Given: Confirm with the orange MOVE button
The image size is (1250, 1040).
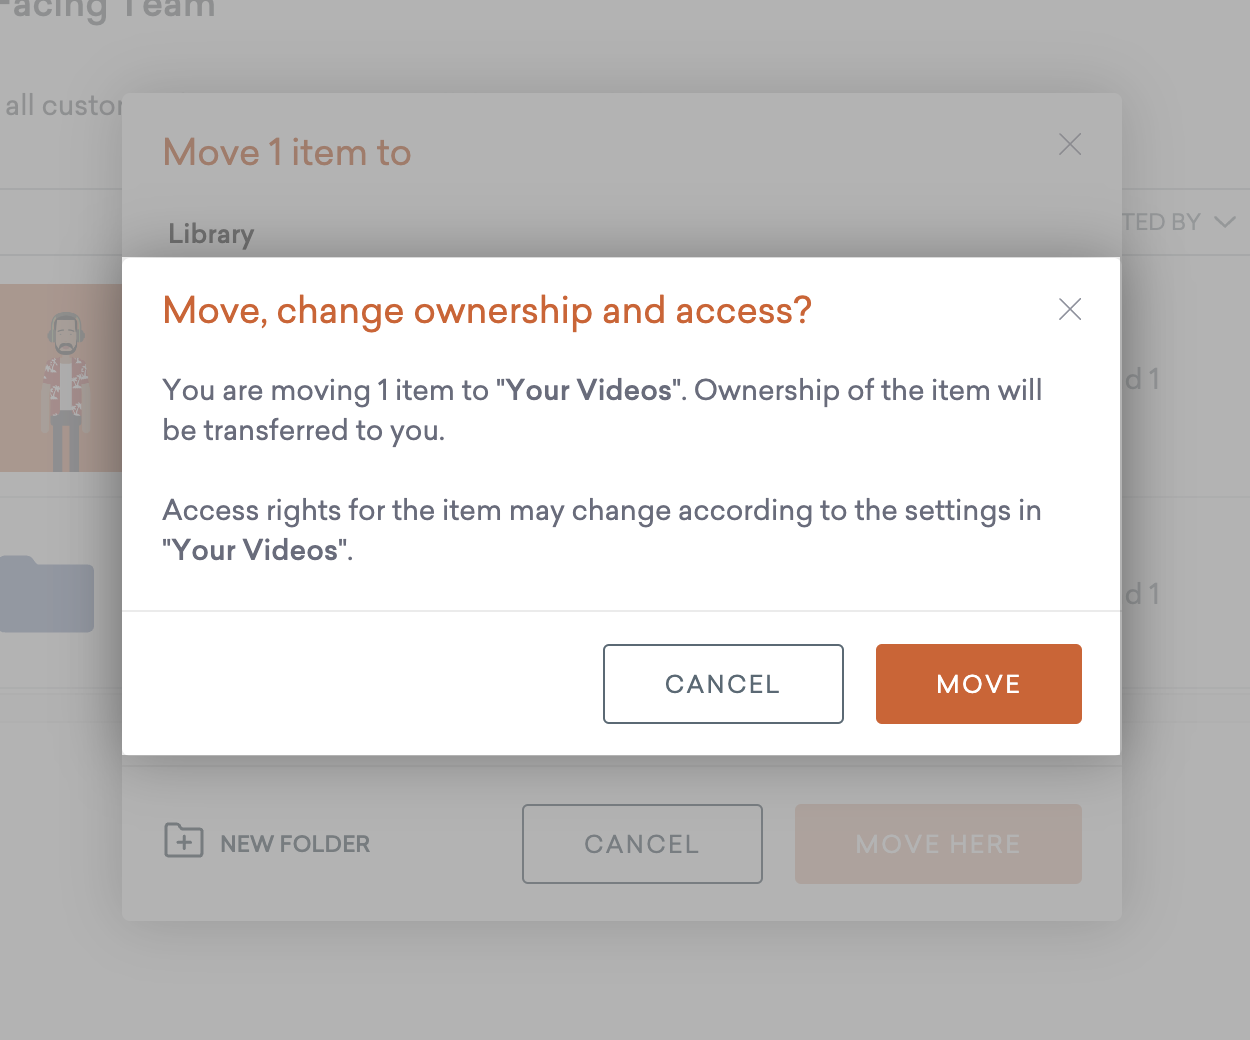Looking at the screenshot, I should (x=978, y=684).
